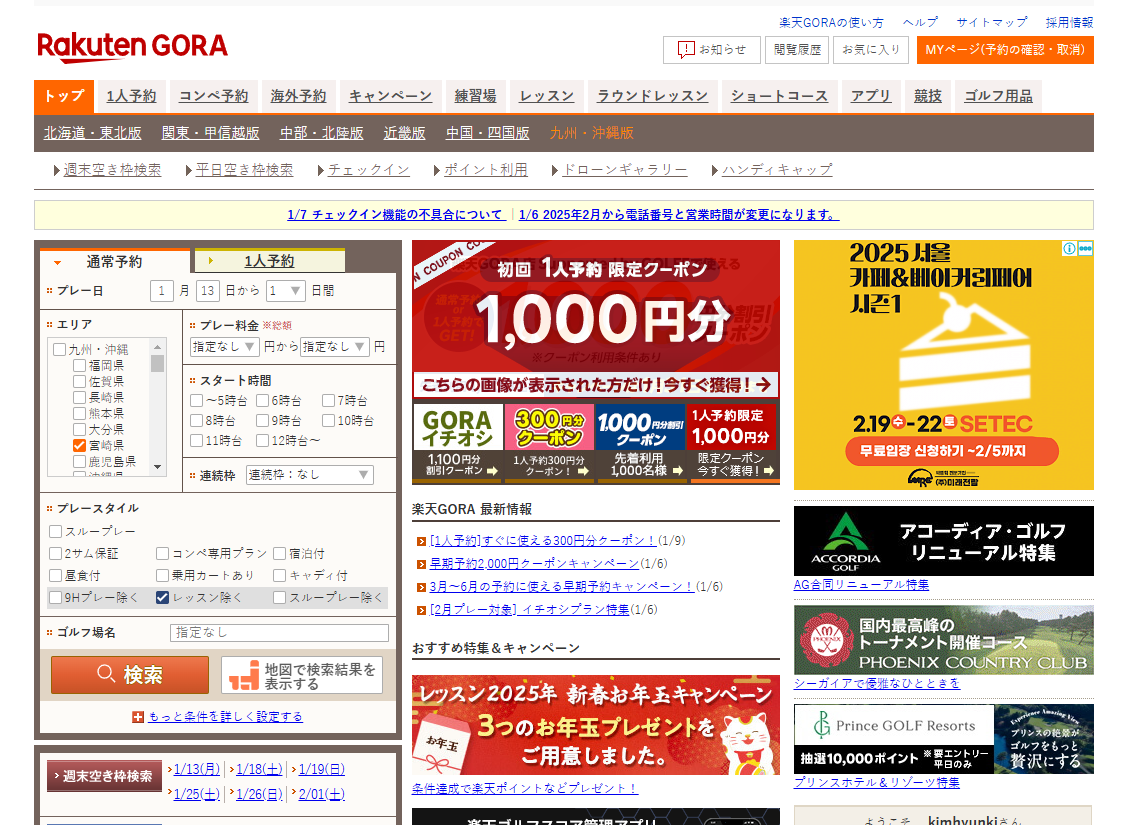Viewport: 1131px width, 825px height.
Task: Open the キャンペーン navigation tab
Action: point(390,96)
